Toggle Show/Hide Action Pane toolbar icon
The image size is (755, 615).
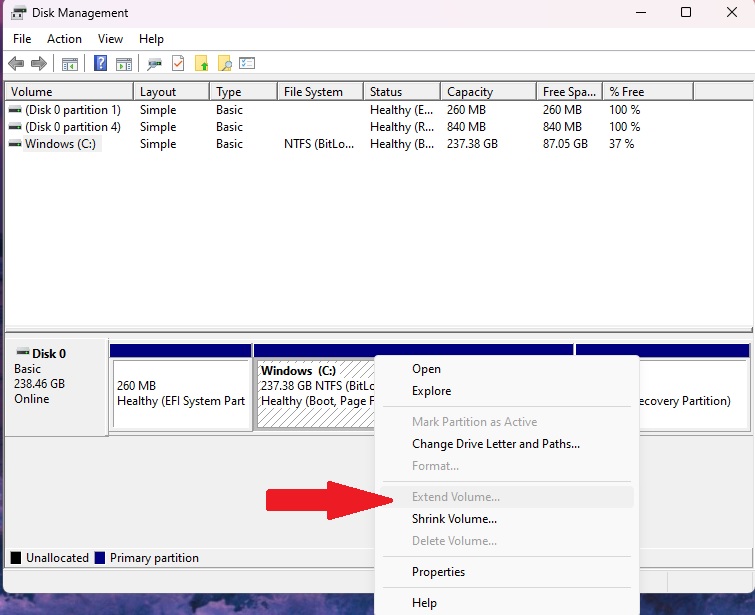124,64
